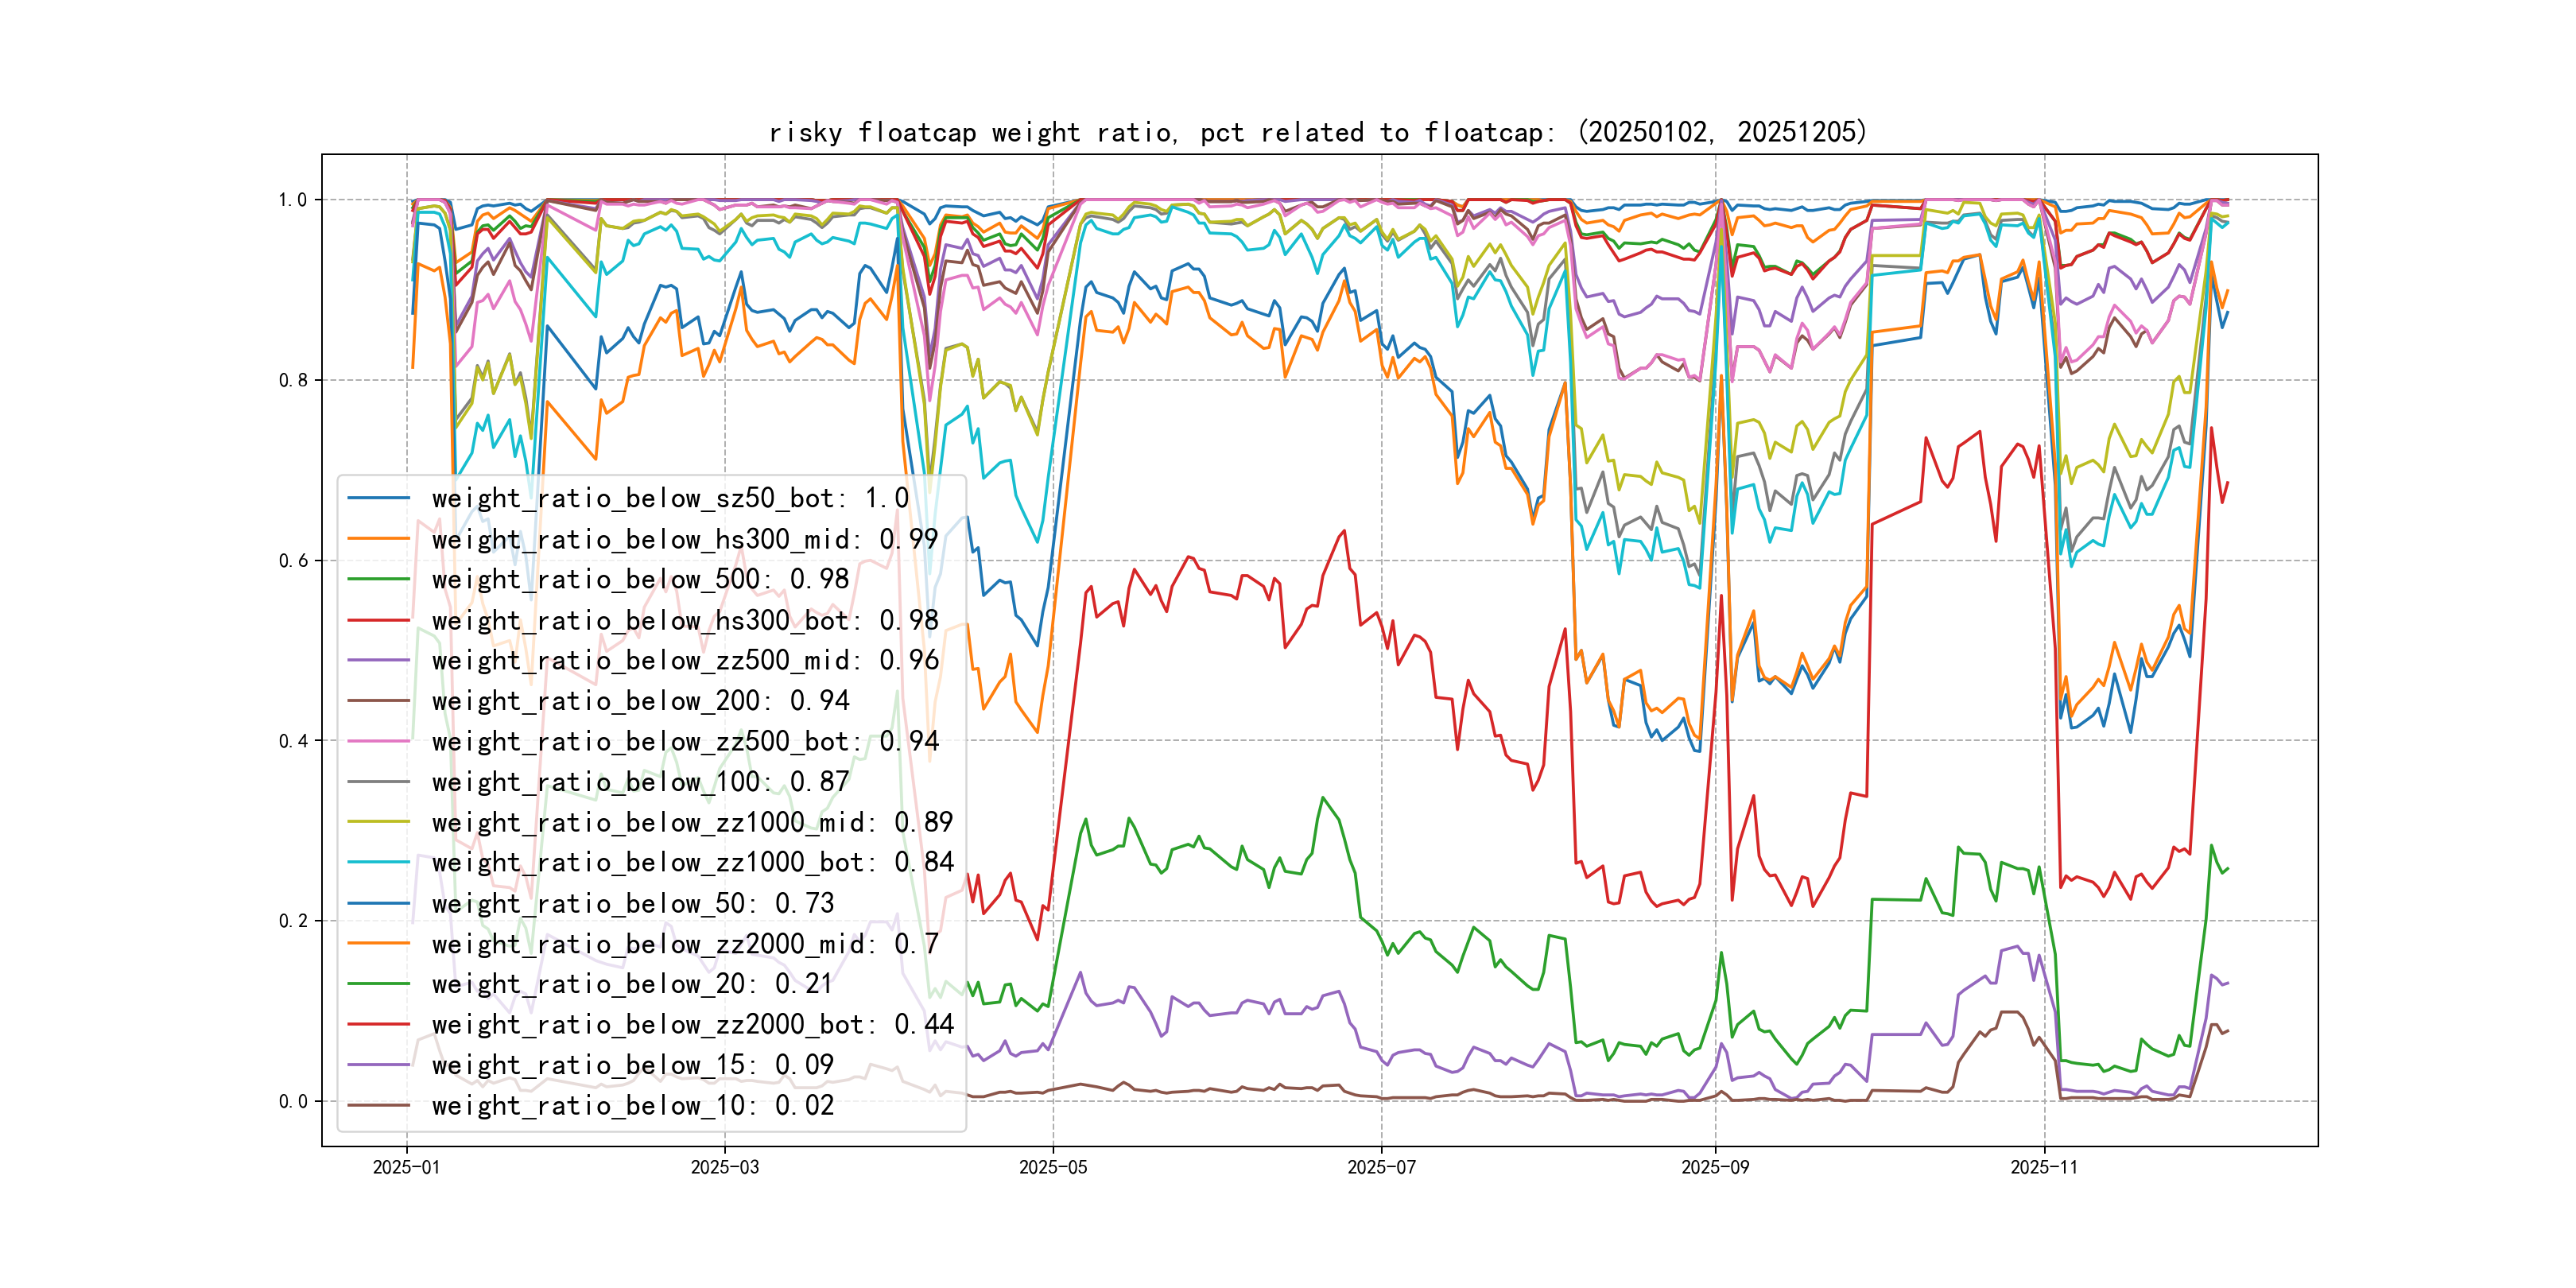Viewport: 2576px width, 1288px height.
Task: Click legend entry weight_ratio_below_sz50_bot
Action: [x=670, y=498]
